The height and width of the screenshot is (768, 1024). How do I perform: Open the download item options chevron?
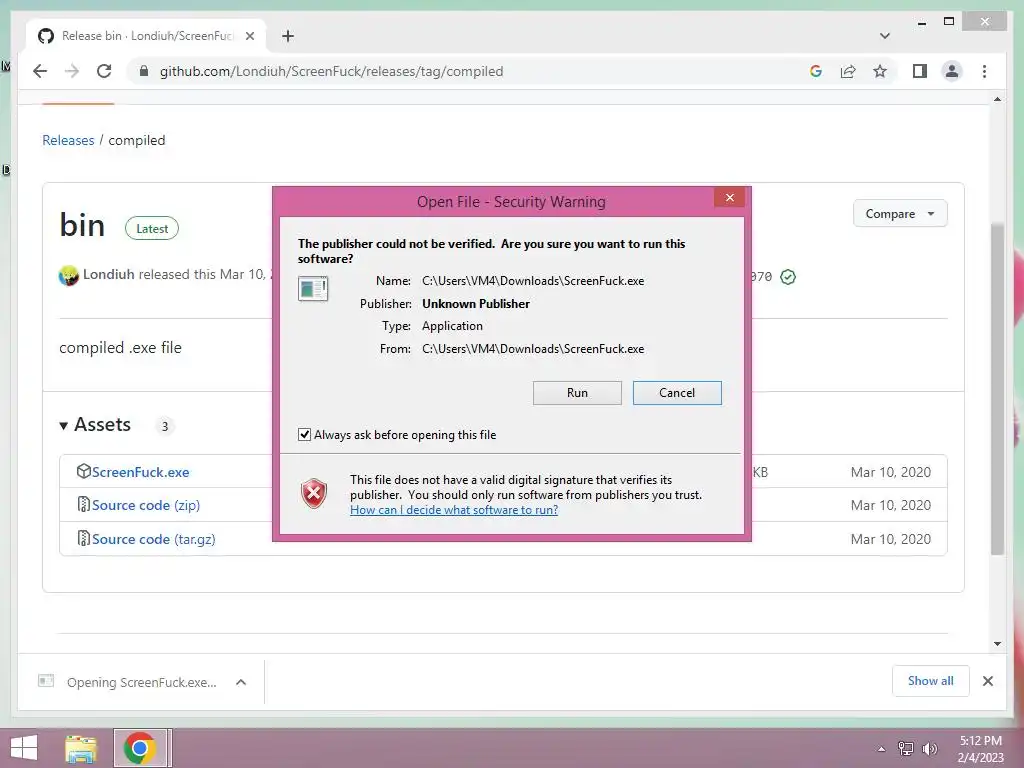point(241,682)
